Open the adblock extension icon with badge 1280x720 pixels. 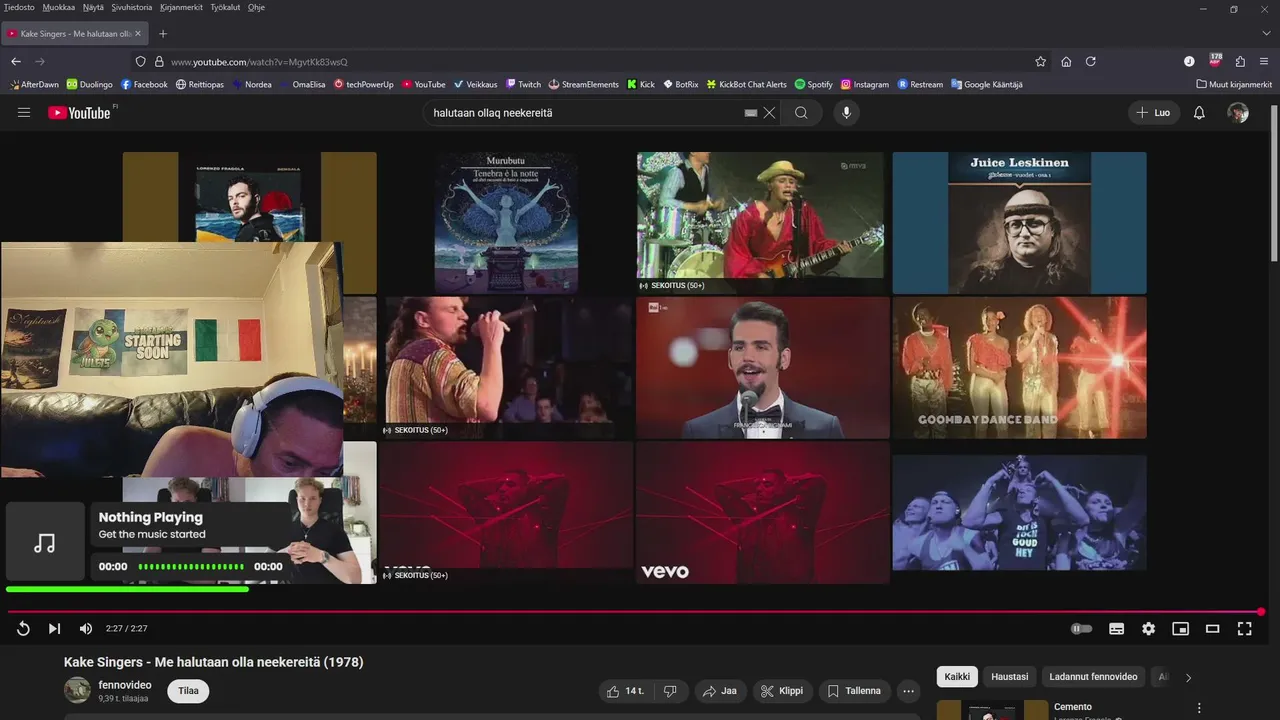(x=1215, y=61)
